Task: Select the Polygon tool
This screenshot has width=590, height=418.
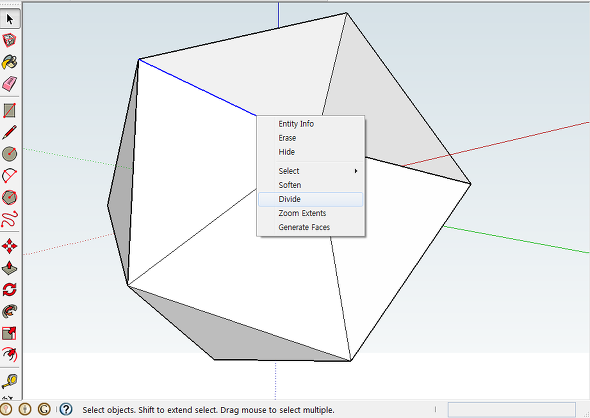Action: pos(10,198)
